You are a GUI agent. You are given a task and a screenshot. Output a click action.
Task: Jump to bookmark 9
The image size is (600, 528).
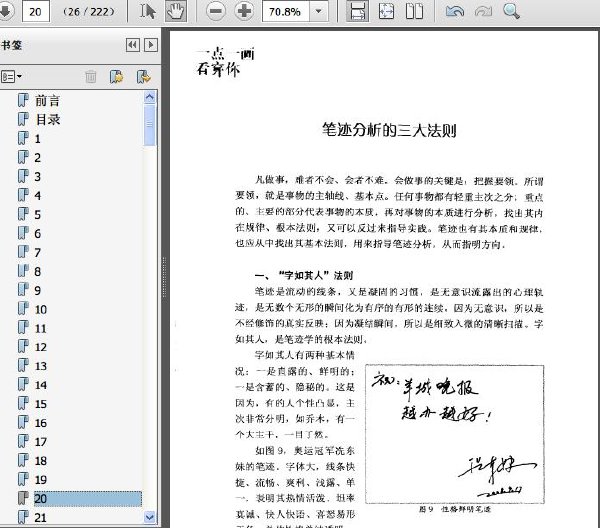tap(38, 290)
